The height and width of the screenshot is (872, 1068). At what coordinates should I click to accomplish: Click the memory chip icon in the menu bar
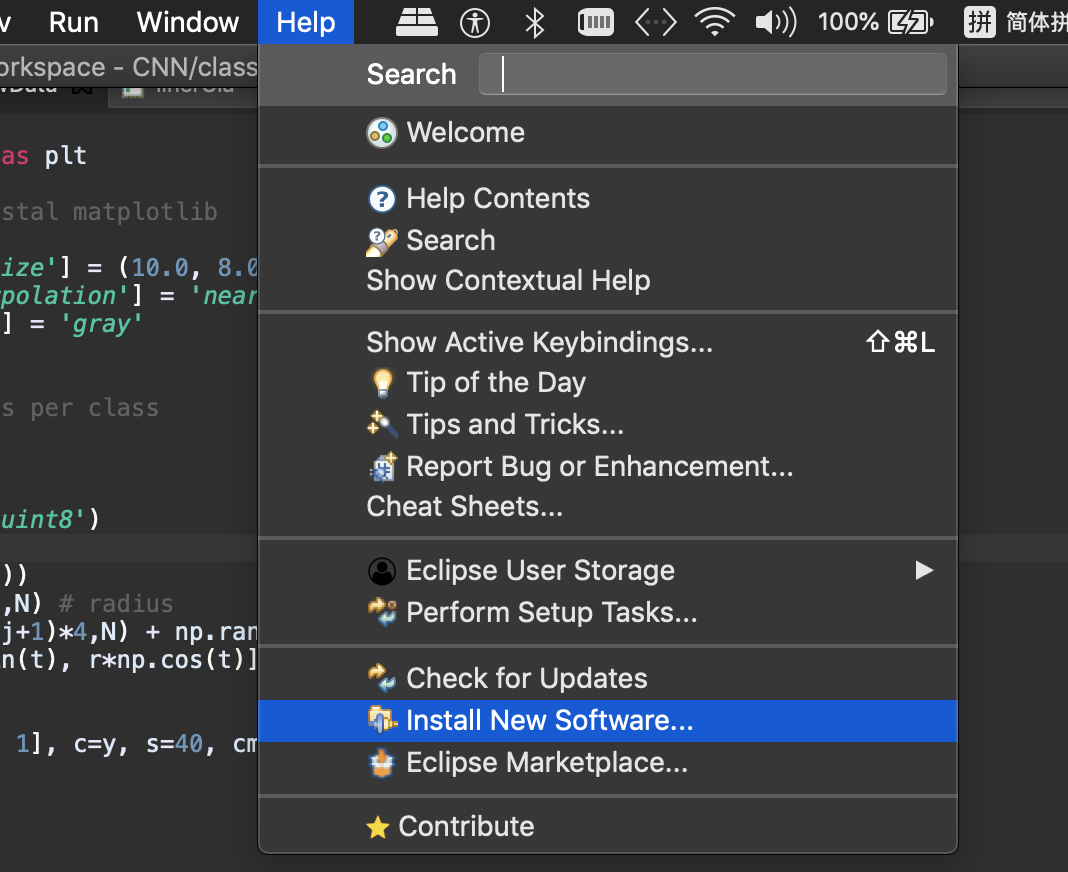(595, 22)
